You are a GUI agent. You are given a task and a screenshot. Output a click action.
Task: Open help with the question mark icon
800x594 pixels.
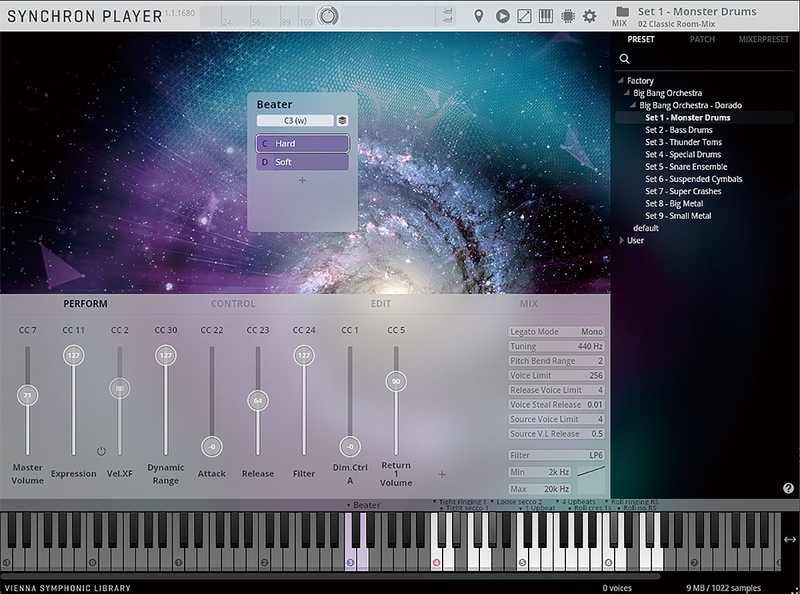(788, 488)
